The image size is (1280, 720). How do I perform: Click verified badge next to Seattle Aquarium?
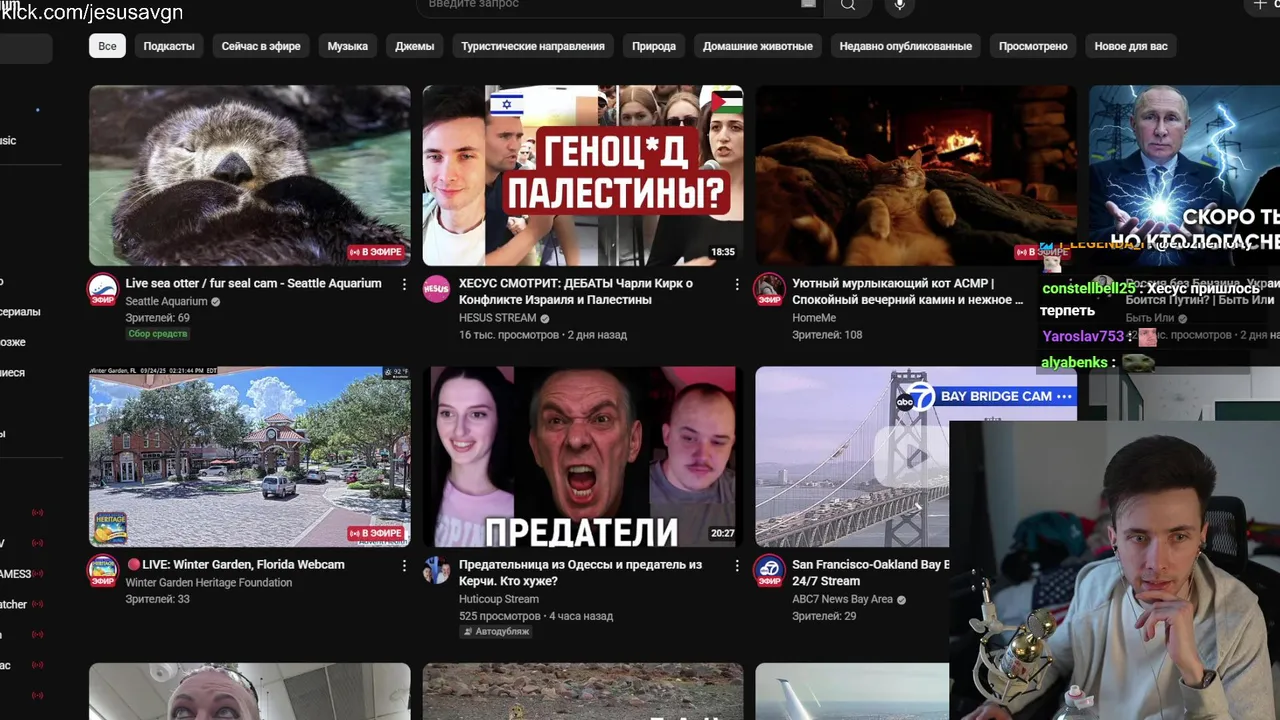tap(216, 301)
